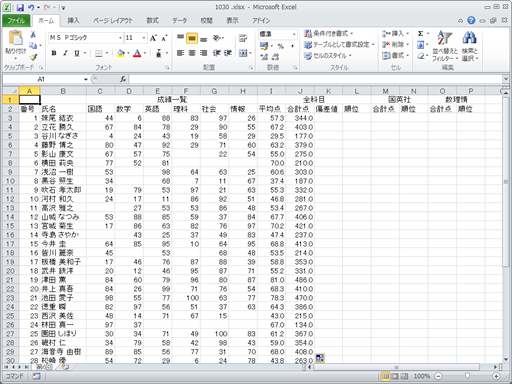Switch to the データ ribbon tab
Viewport: 512px width, 384px height.
pyautogui.click(x=179, y=21)
